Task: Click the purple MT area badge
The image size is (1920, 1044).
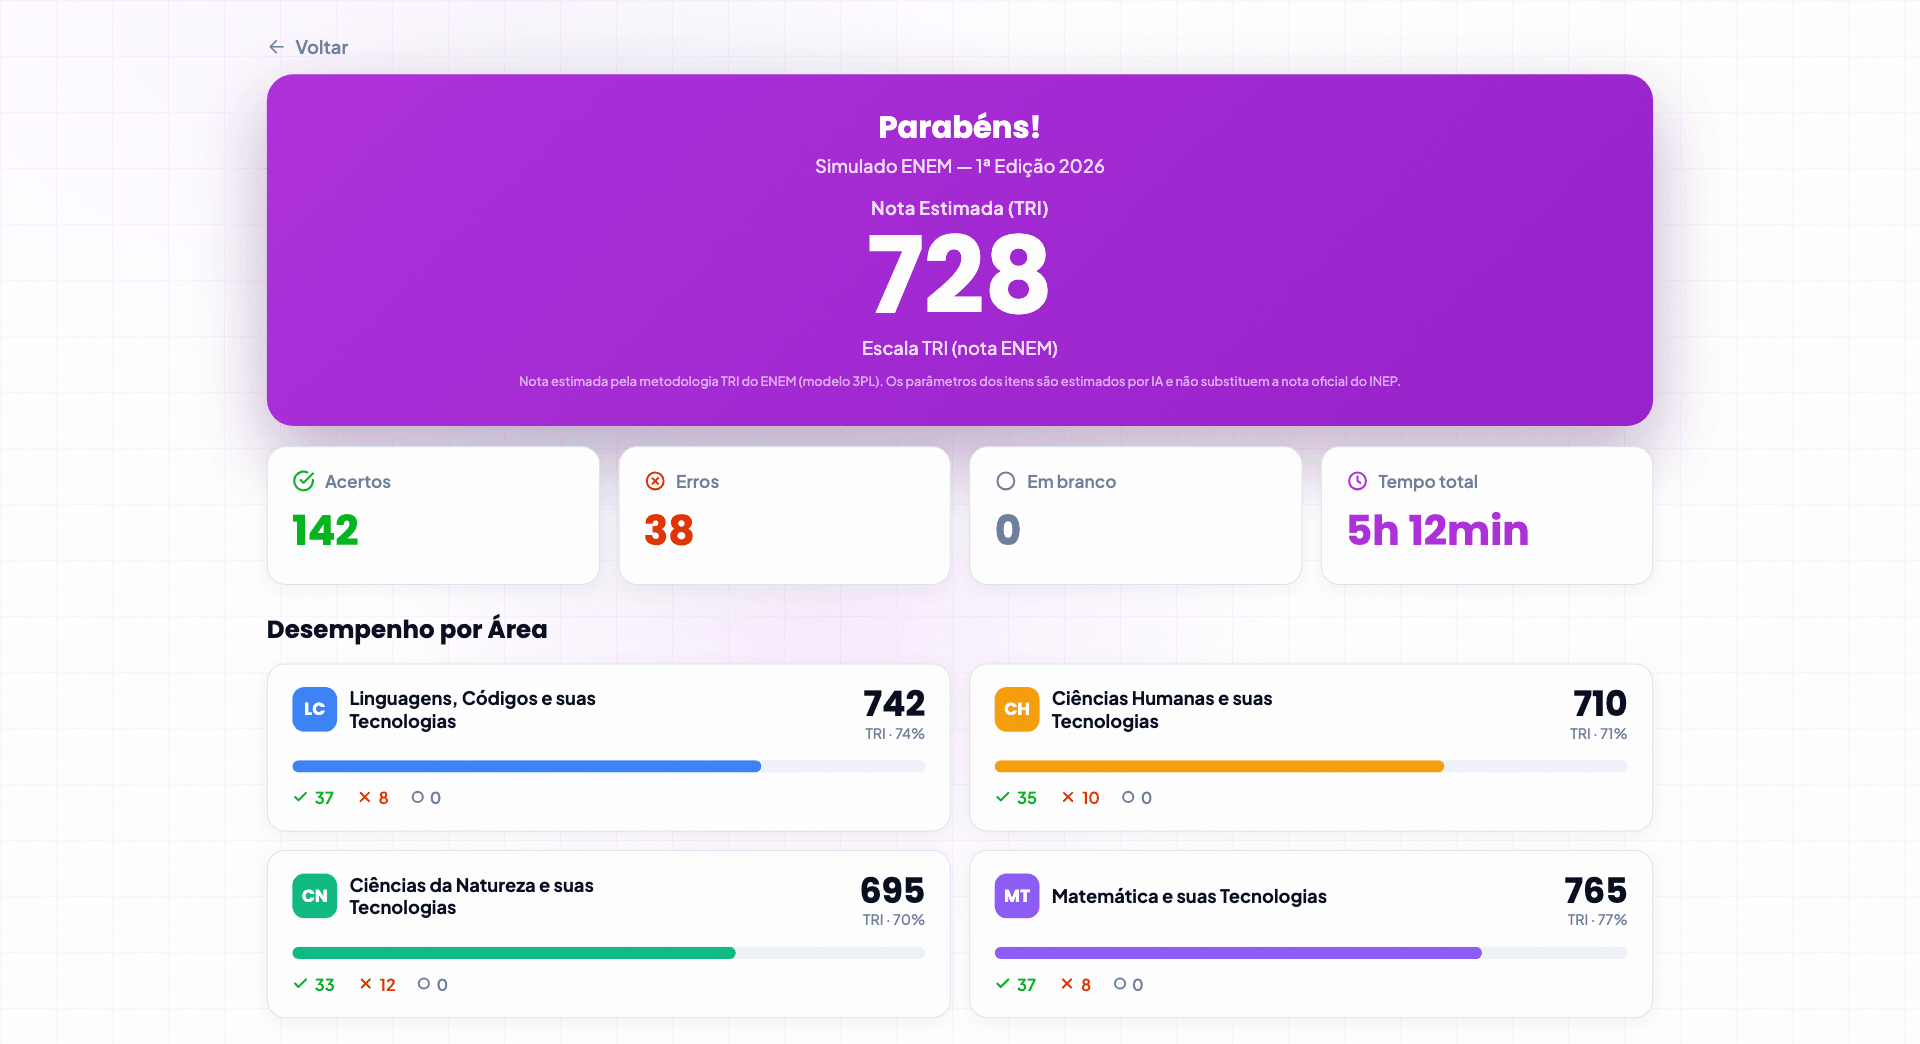Action: [1017, 896]
